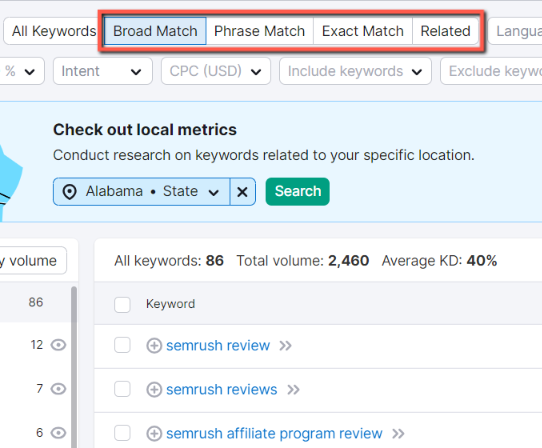
Task: Check the semrush review row checkbox
Action: [x=122, y=345]
